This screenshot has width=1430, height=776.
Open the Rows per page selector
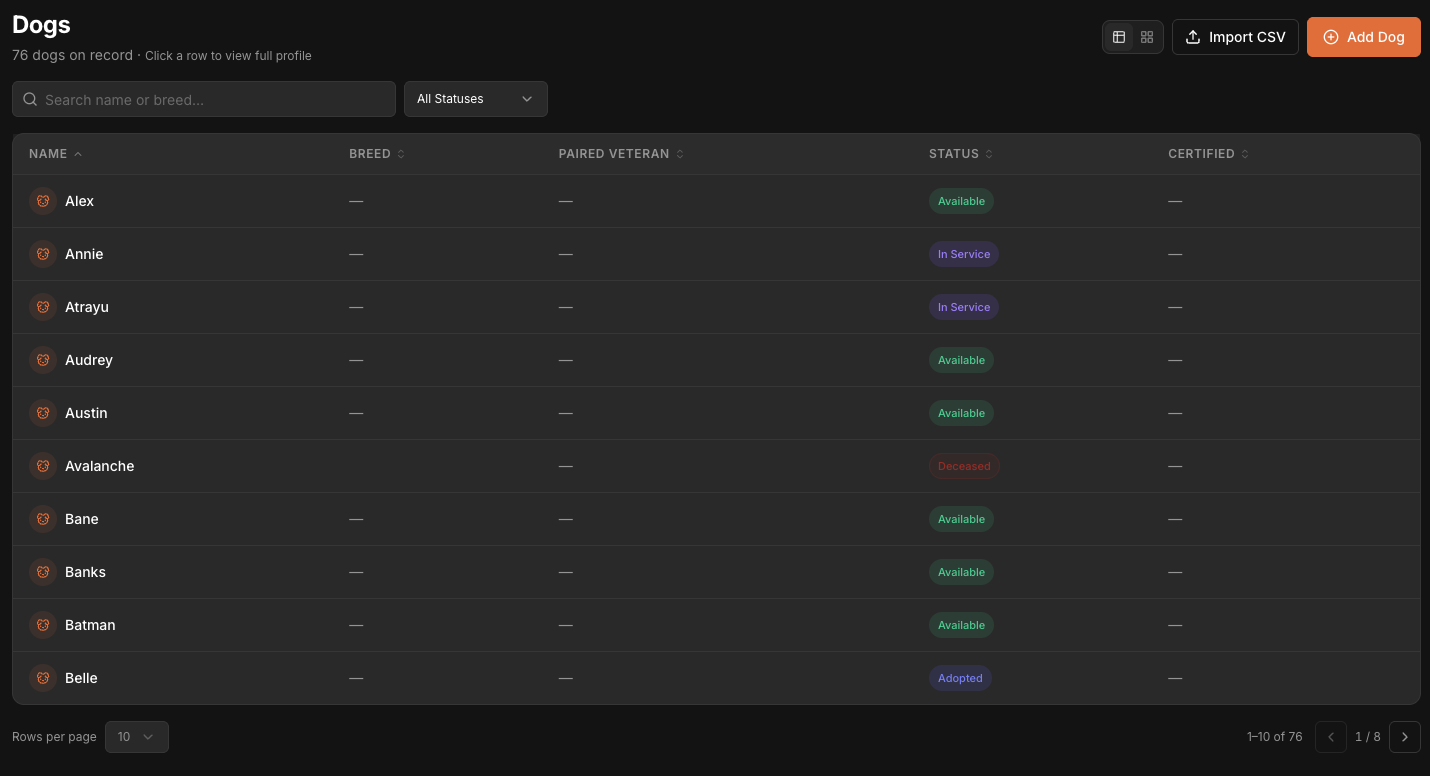pos(136,737)
